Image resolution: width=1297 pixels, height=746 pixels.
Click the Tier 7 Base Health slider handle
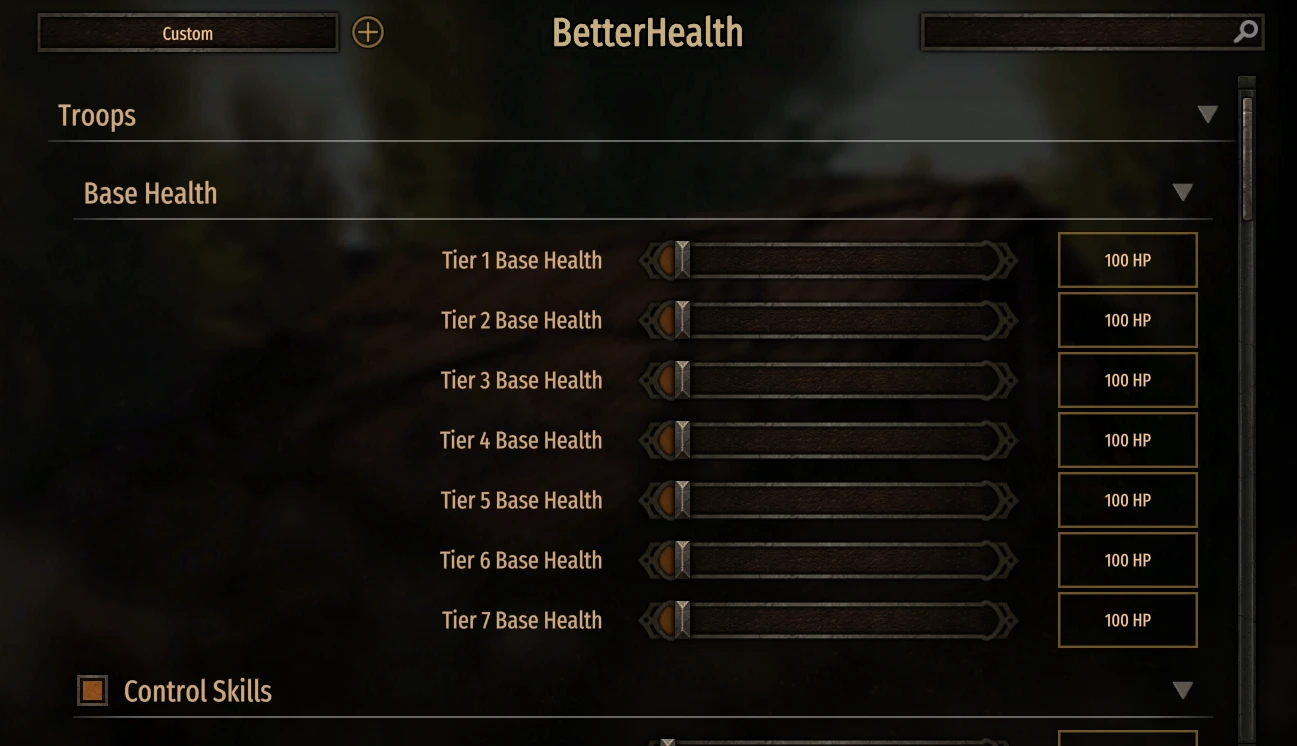681,621
